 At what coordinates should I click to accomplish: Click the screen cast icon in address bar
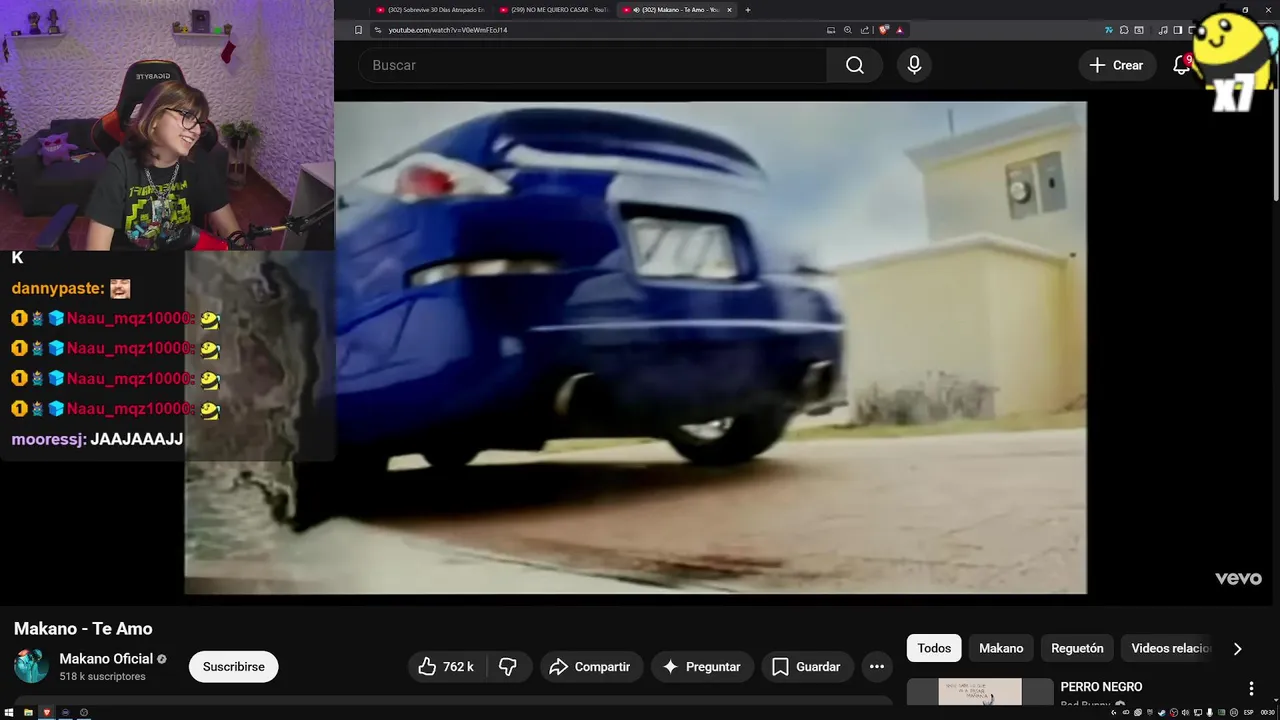831,30
